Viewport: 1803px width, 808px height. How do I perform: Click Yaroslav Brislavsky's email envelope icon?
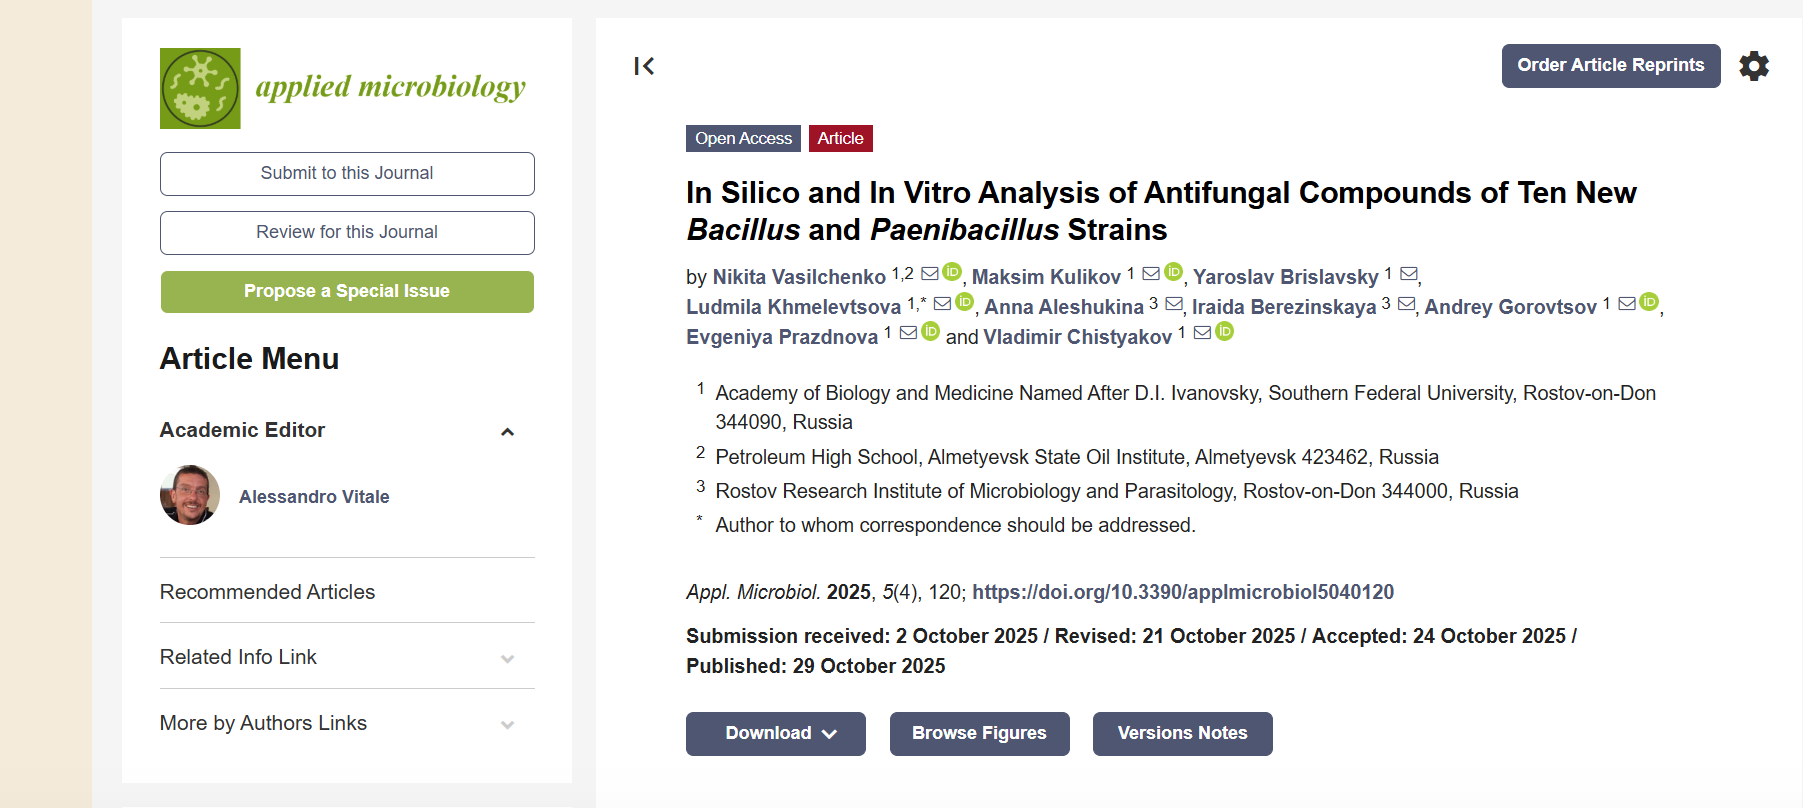click(1409, 274)
